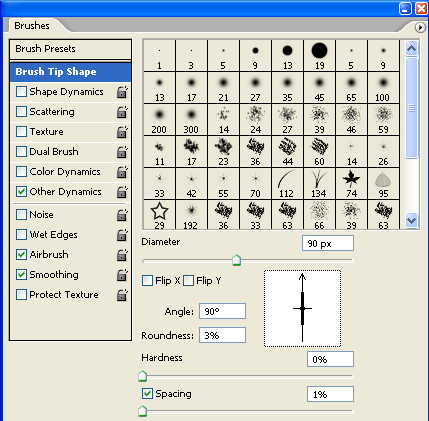Pick the starburst brush 192
429x421 pixels.
tap(191, 215)
